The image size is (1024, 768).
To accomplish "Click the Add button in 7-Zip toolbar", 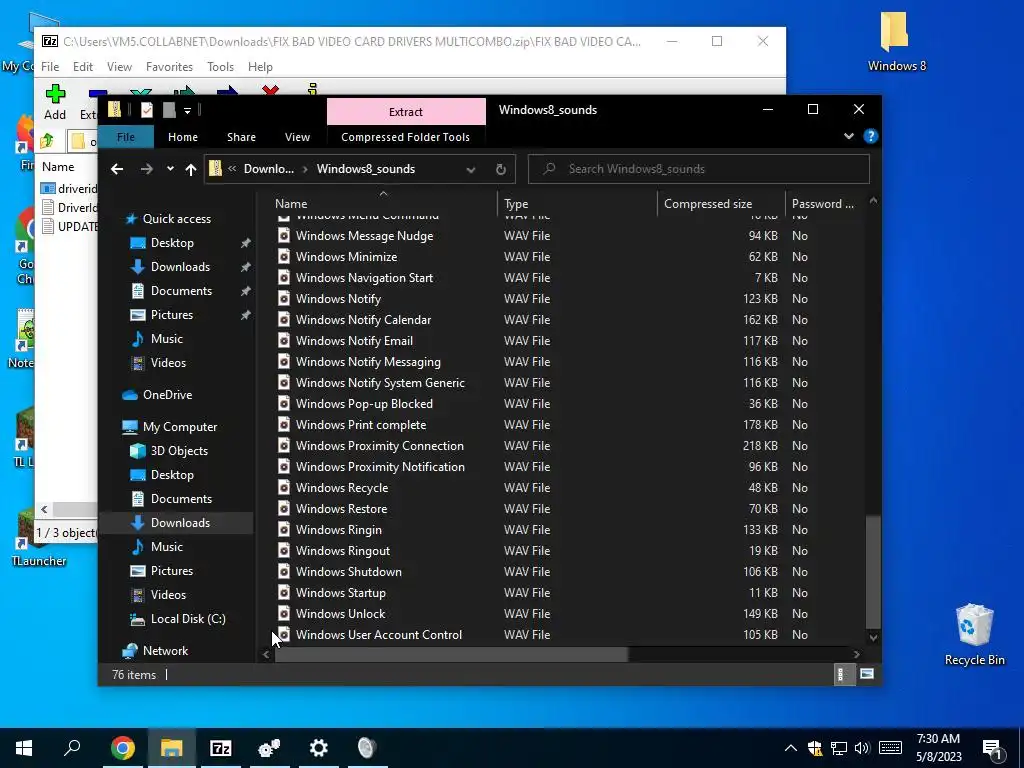I will click(55, 103).
